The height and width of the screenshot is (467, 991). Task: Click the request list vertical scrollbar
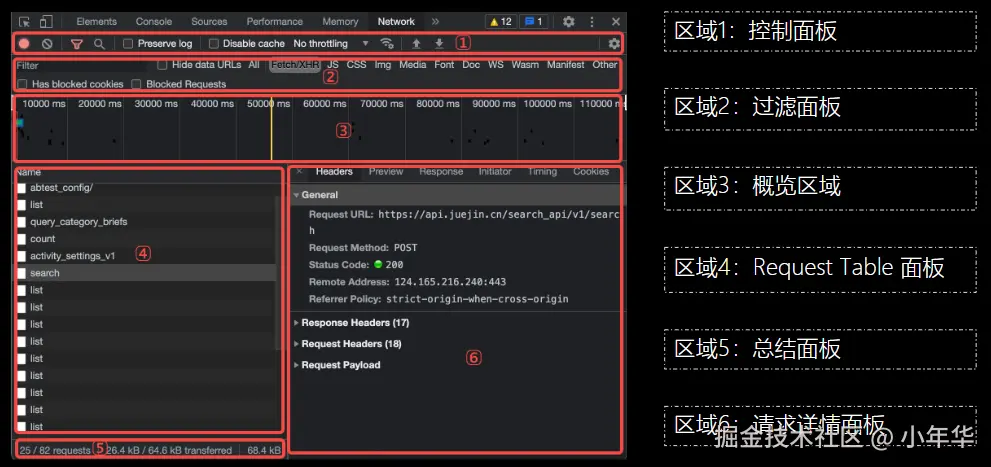279,273
